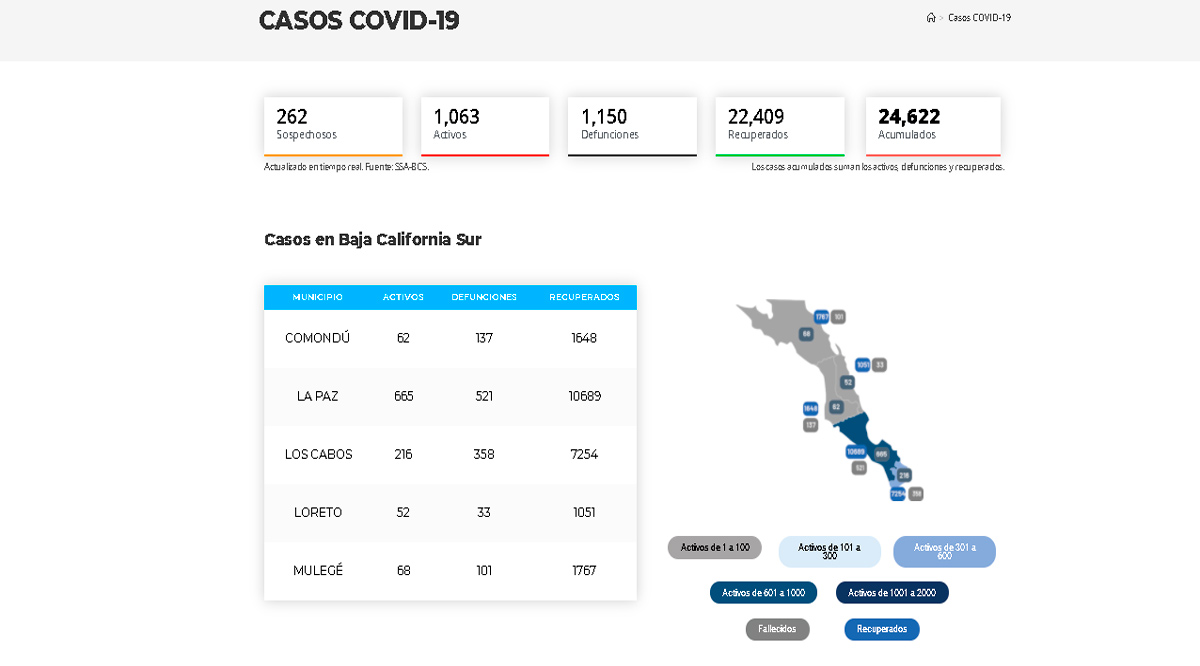Image resolution: width=1200 pixels, height=666 pixels.
Task: Click the CASOS COVID-19 page heading
Action: tap(359, 20)
